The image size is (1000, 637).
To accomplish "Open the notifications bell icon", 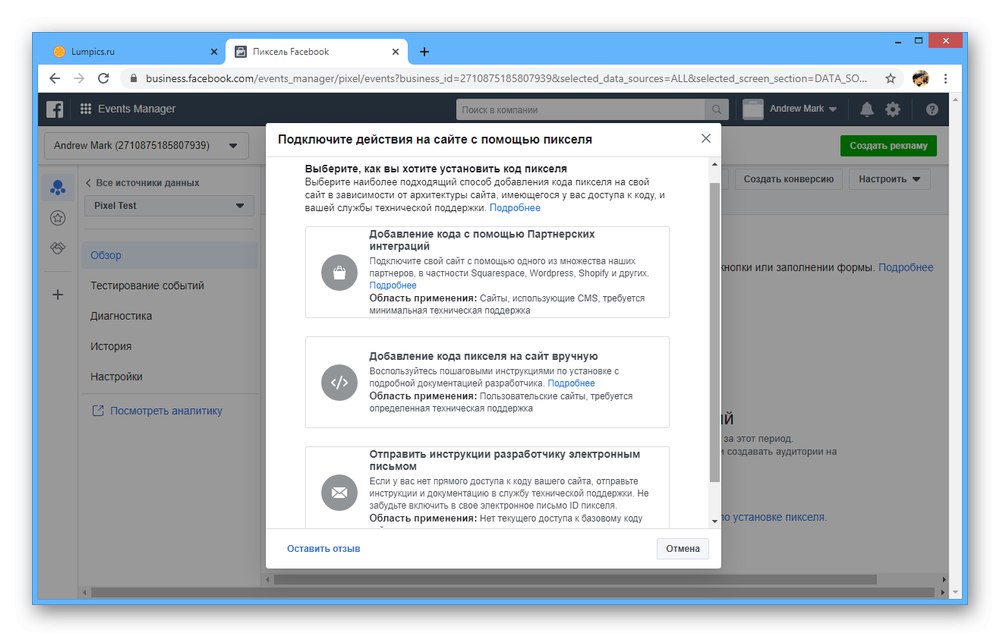I will pyautogui.click(x=866, y=109).
